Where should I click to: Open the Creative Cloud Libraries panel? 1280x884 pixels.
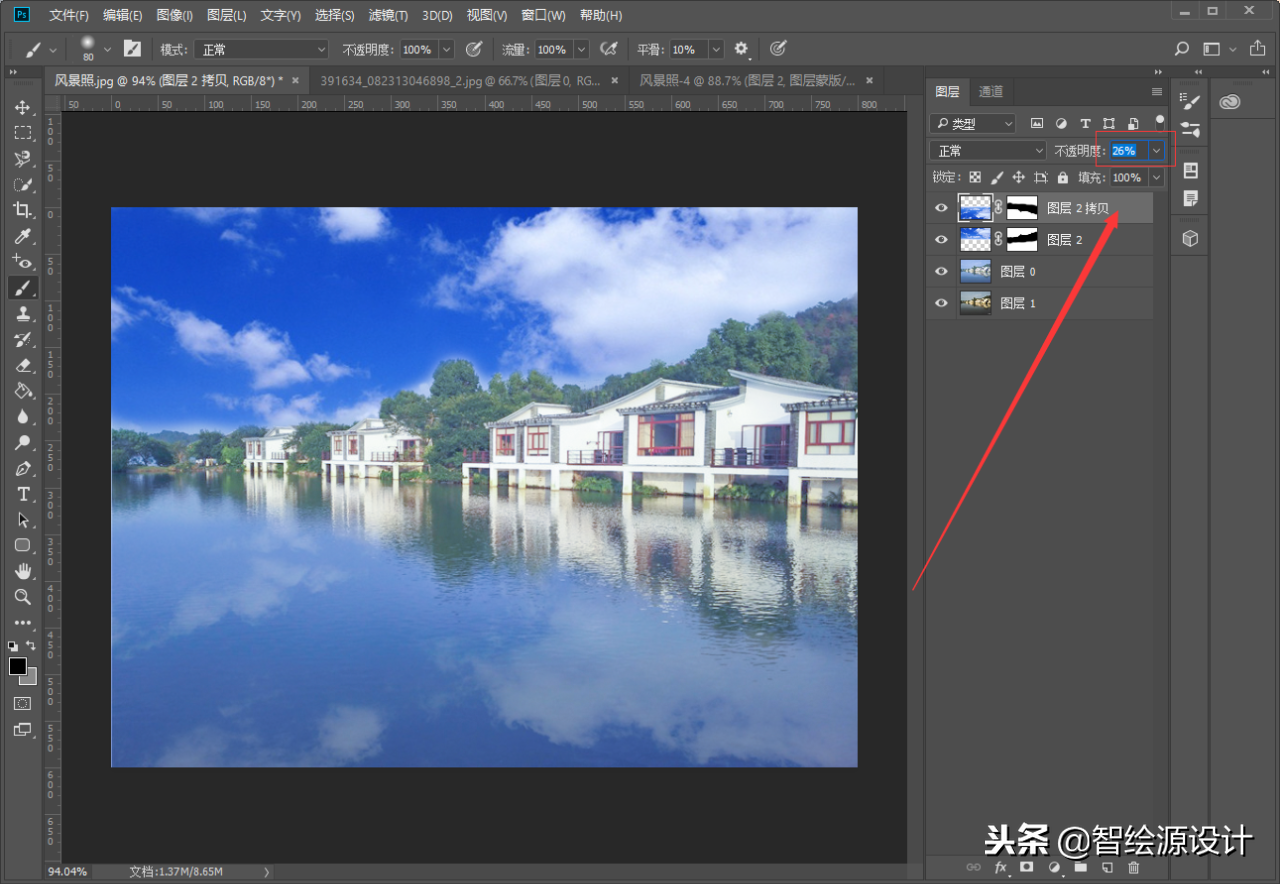coord(1229,101)
